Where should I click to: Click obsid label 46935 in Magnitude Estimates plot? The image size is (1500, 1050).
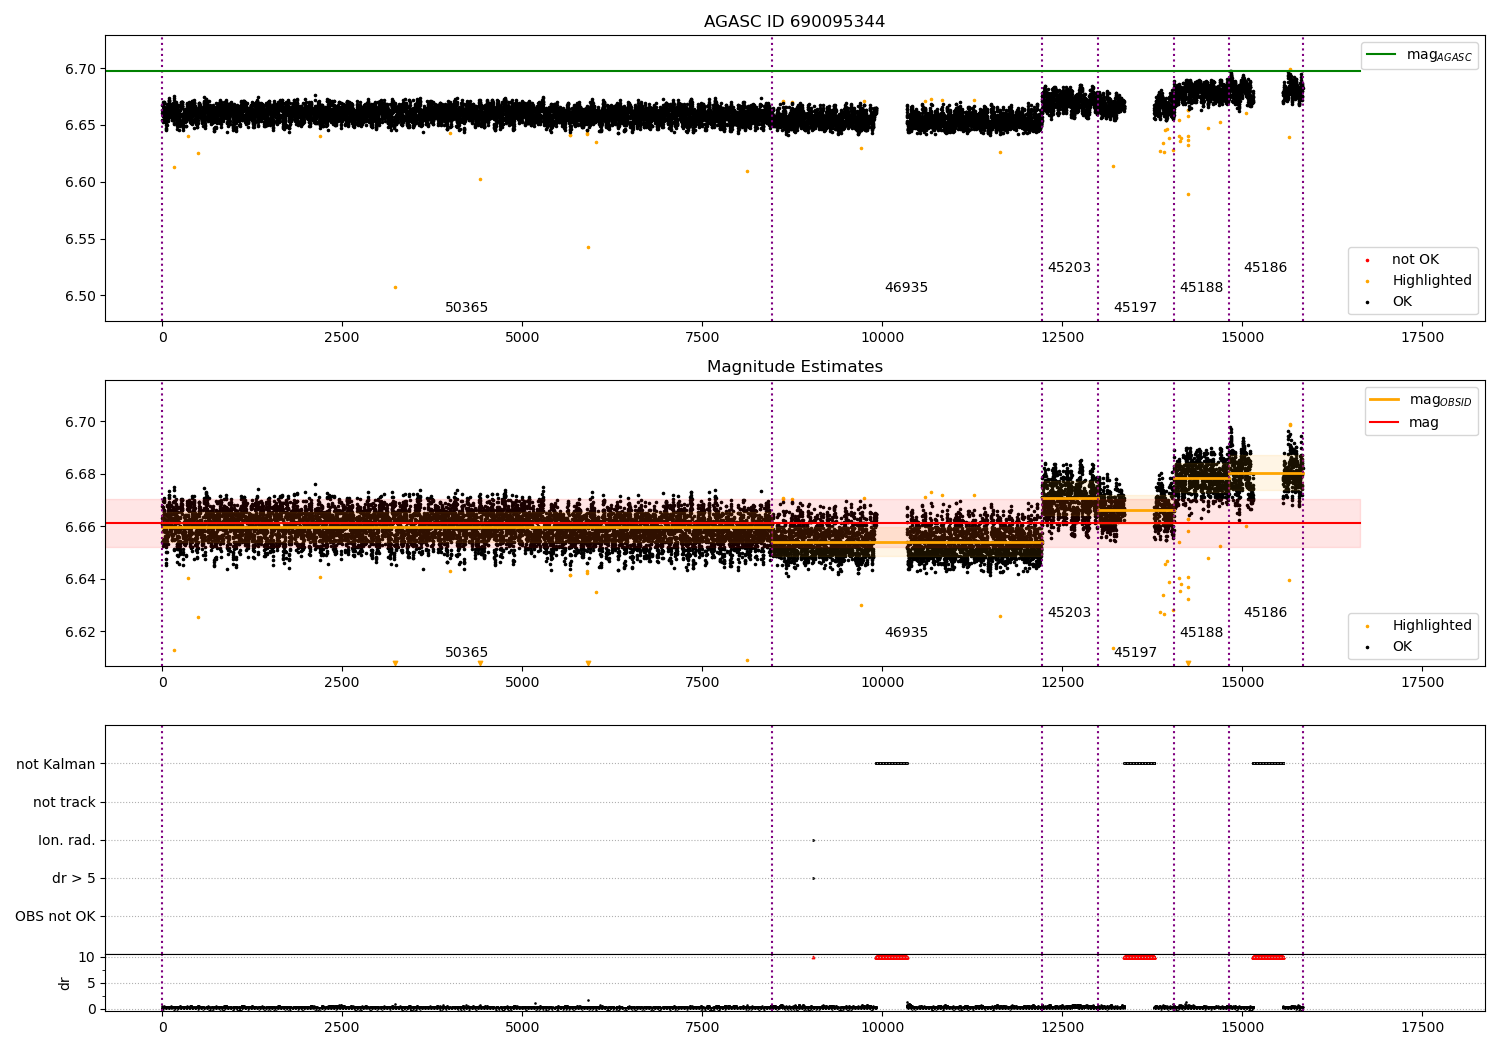coord(906,633)
